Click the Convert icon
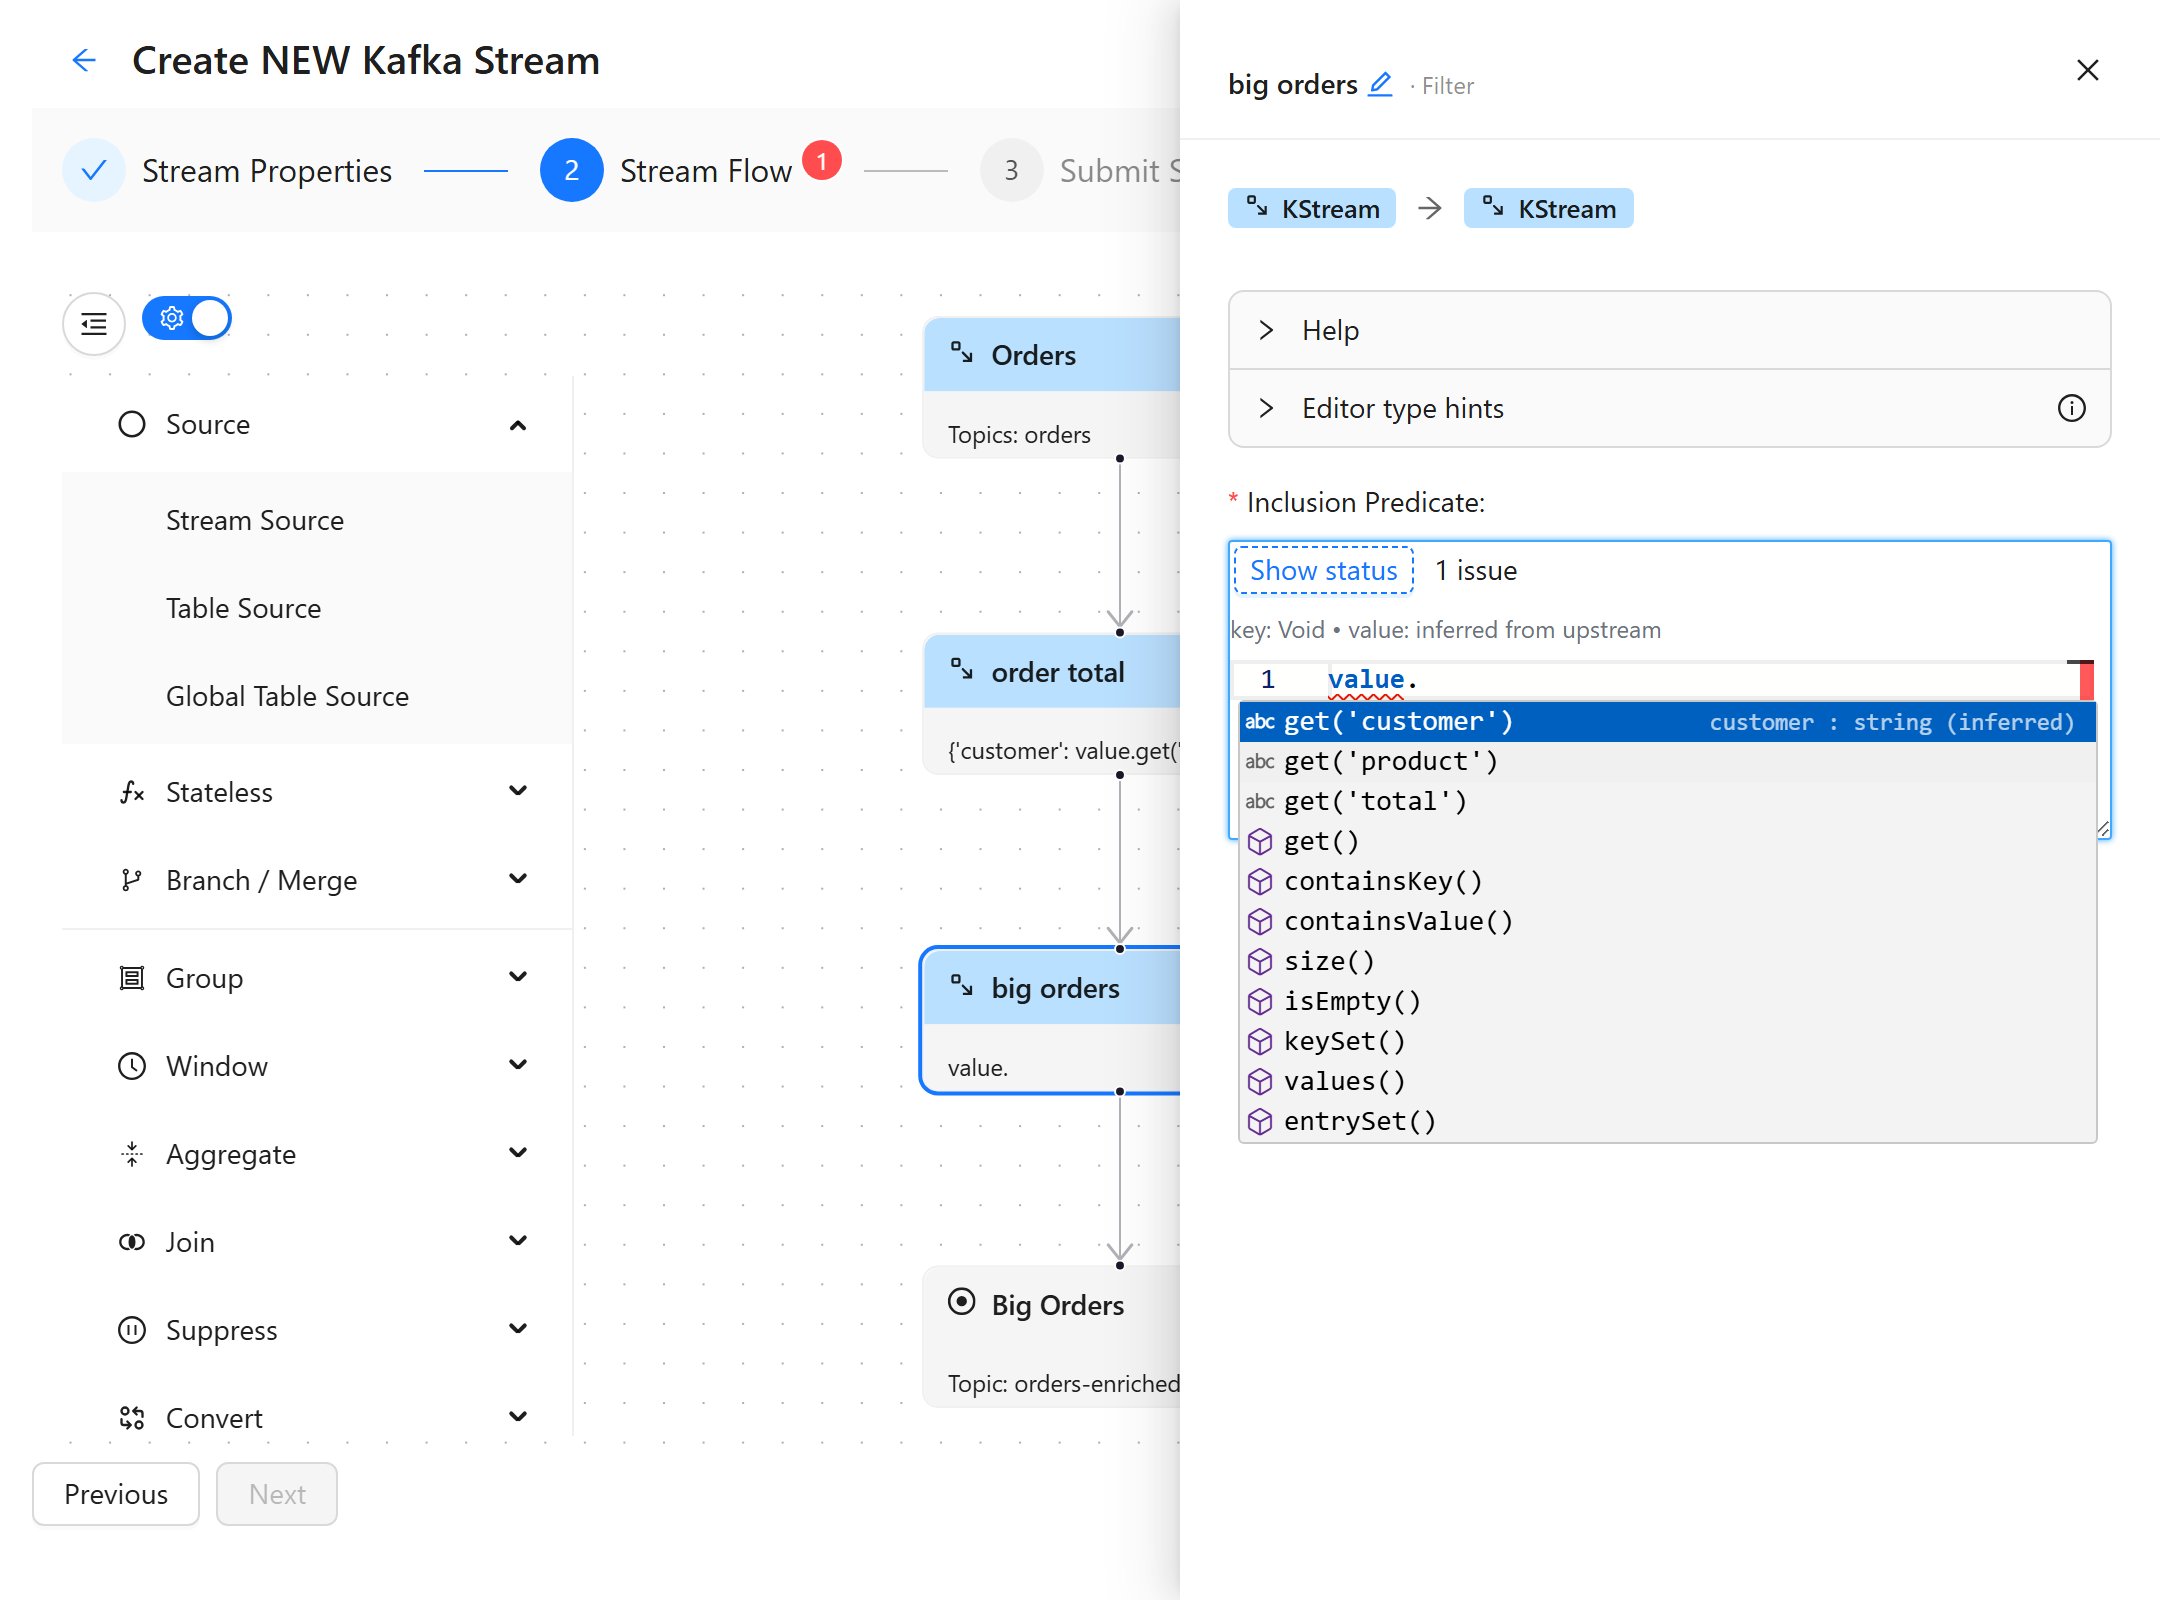 [x=132, y=1418]
